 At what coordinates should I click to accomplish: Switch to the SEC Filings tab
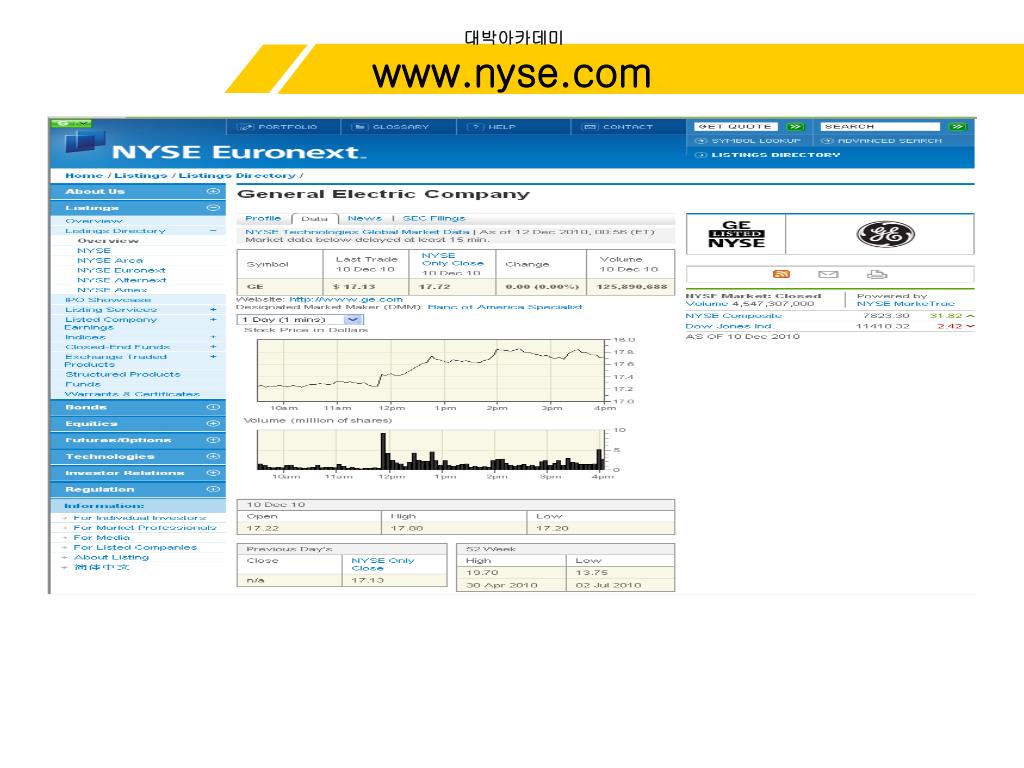(434, 218)
